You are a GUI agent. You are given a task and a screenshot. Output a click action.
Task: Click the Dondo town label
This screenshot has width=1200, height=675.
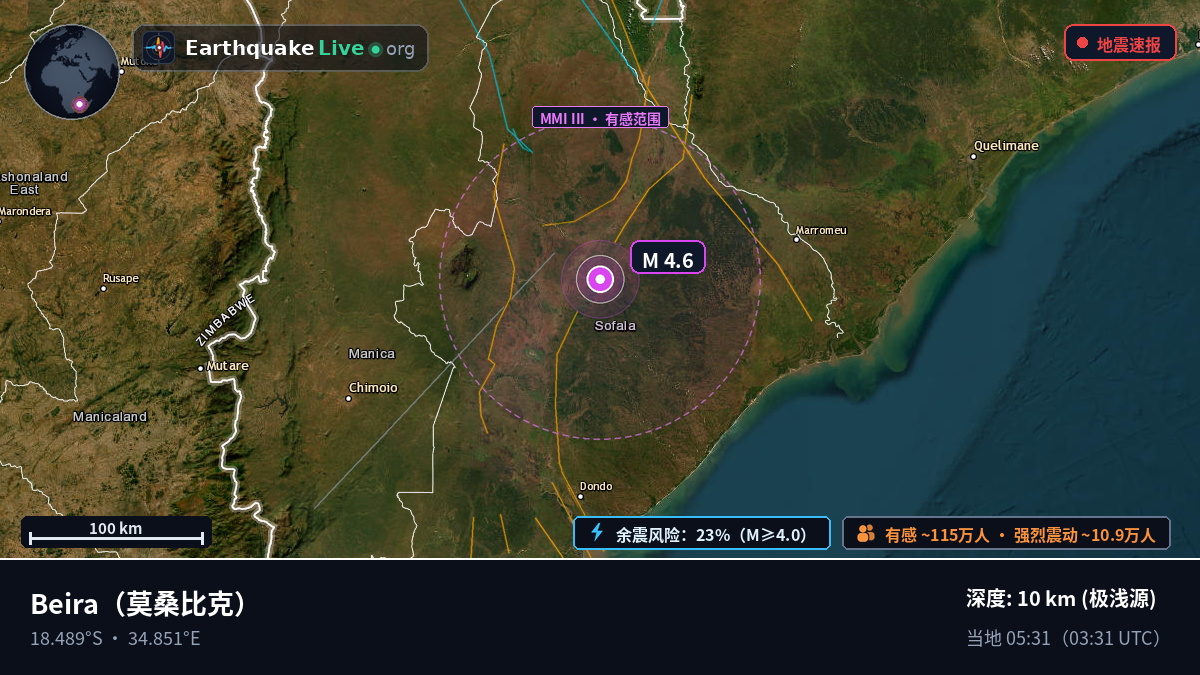pyautogui.click(x=596, y=487)
